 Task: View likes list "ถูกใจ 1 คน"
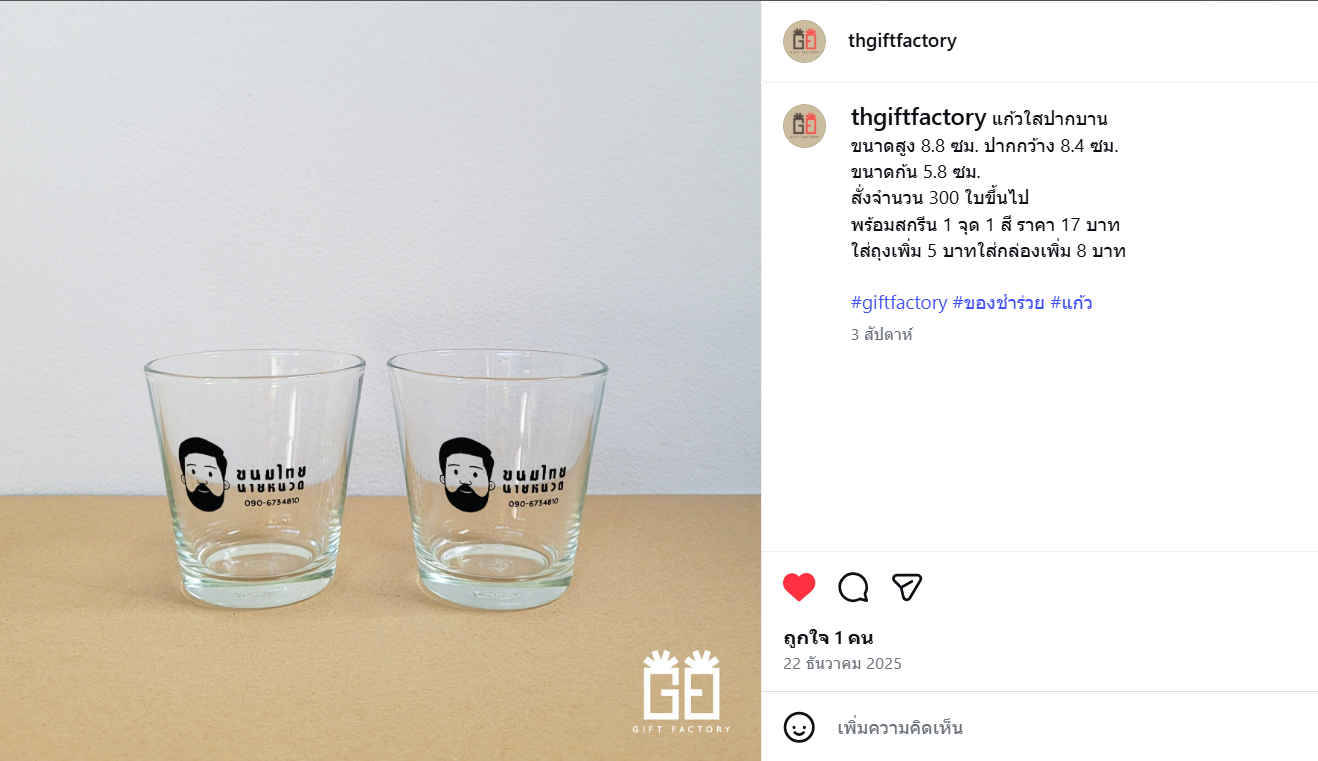pyautogui.click(x=828, y=638)
